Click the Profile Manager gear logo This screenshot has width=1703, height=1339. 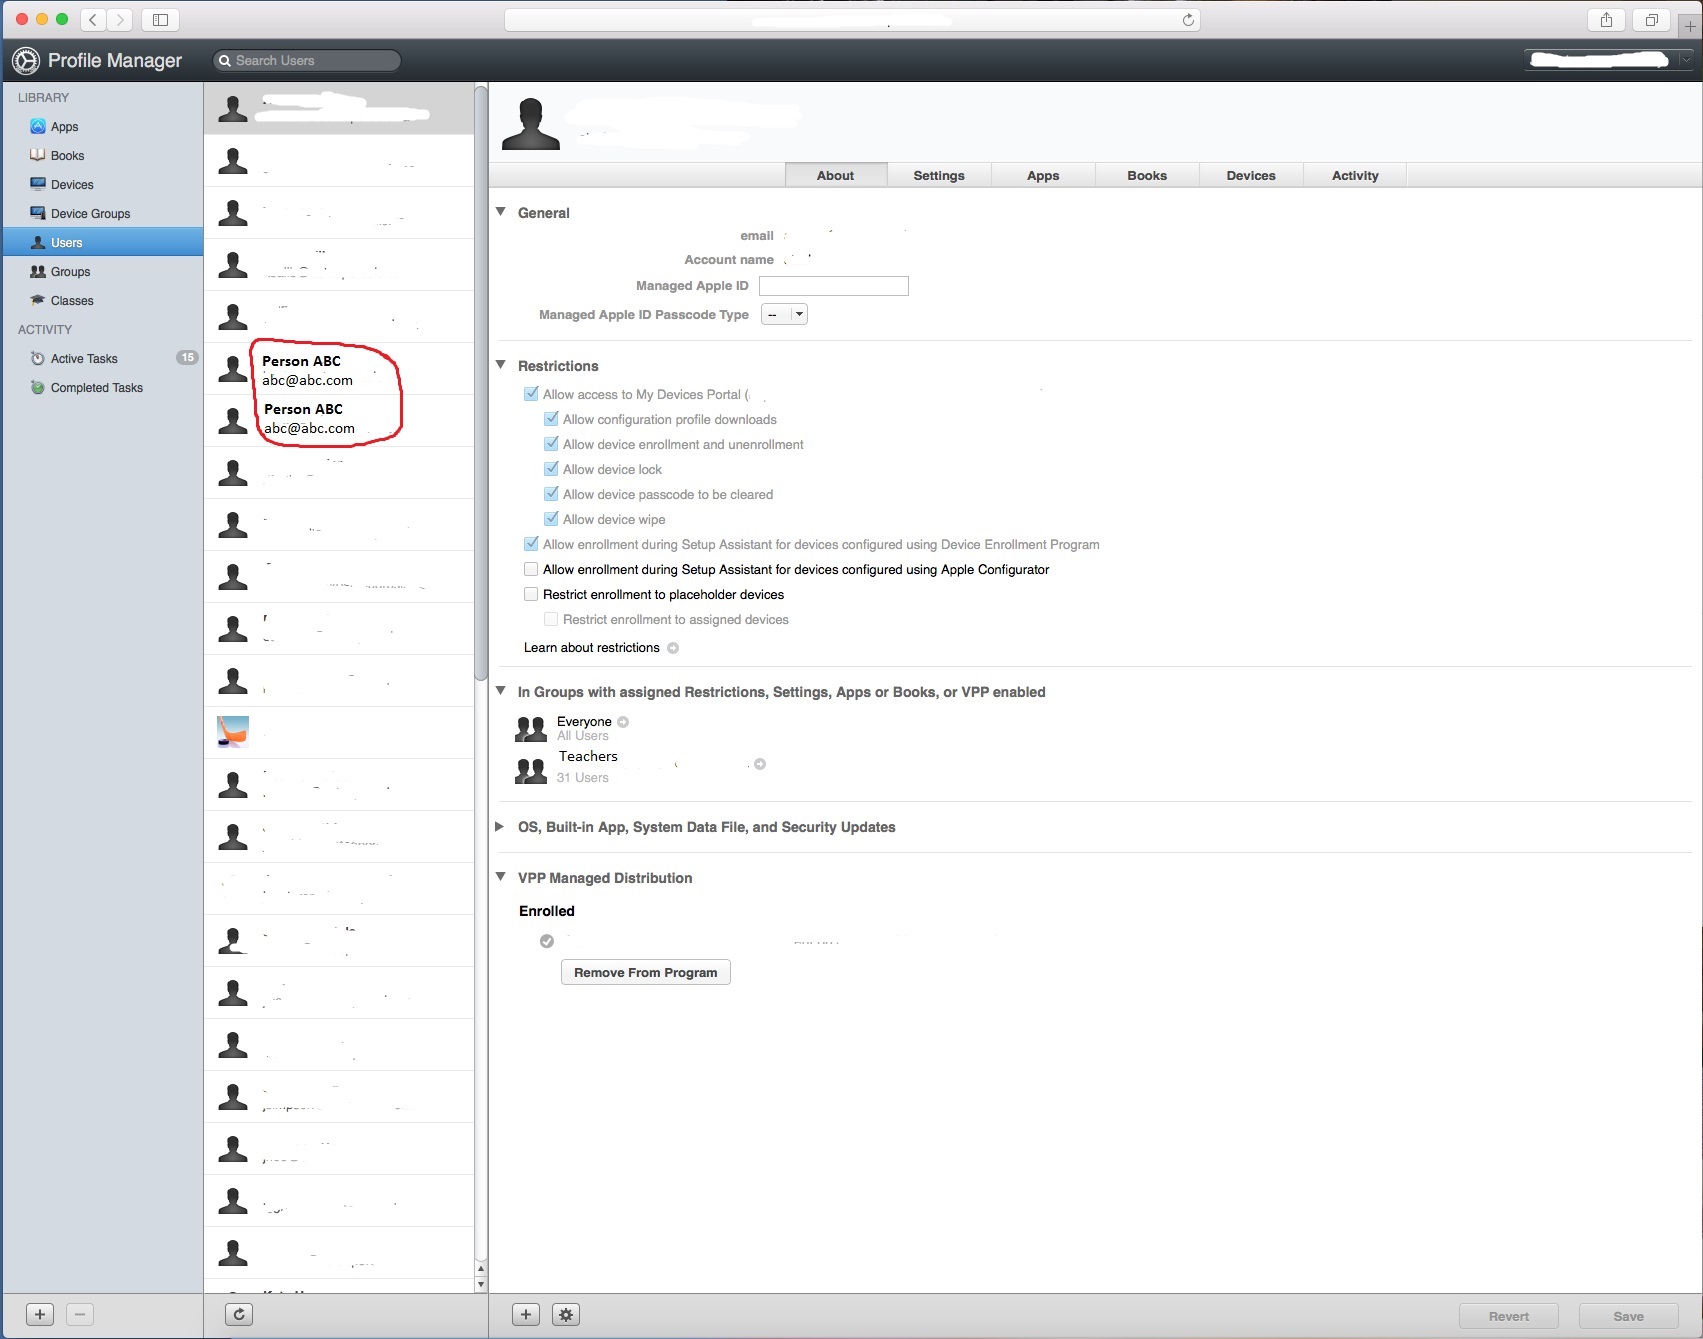[x=26, y=61]
